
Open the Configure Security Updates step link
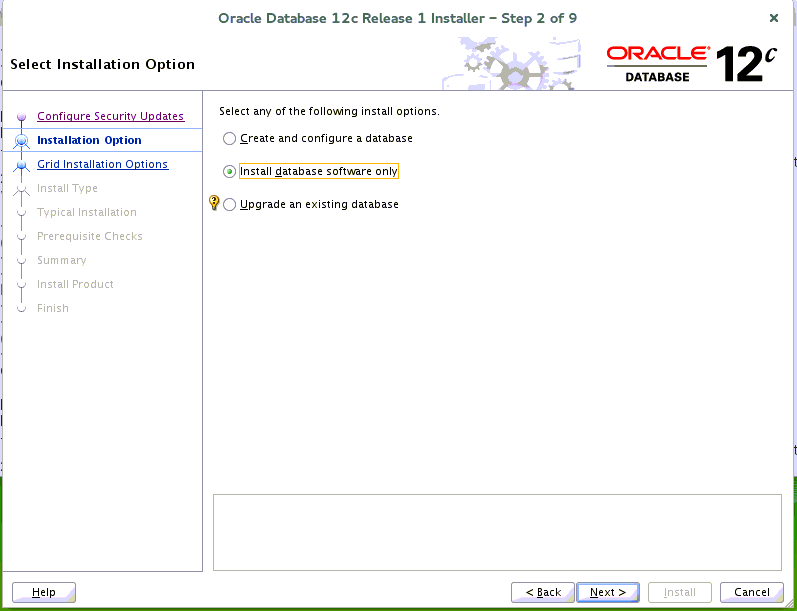[110, 116]
